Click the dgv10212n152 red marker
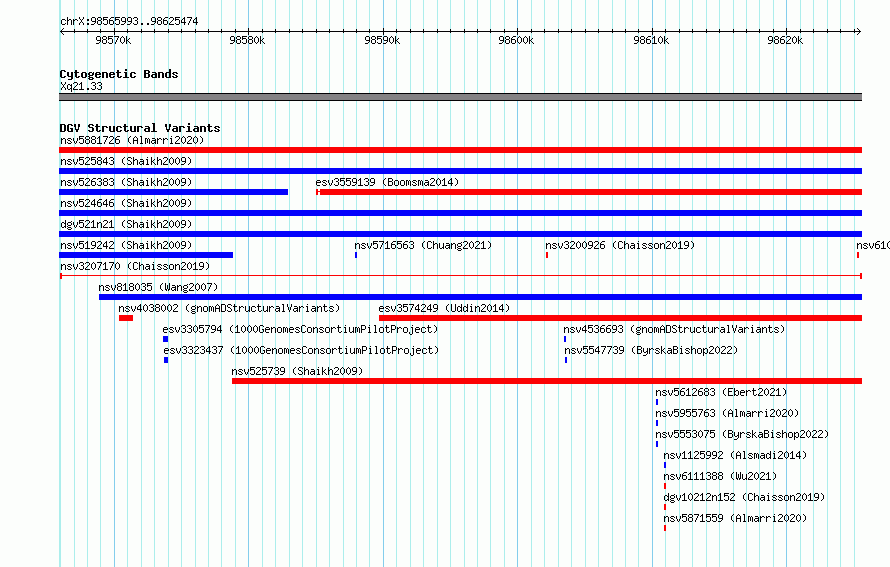 (665, 507)
